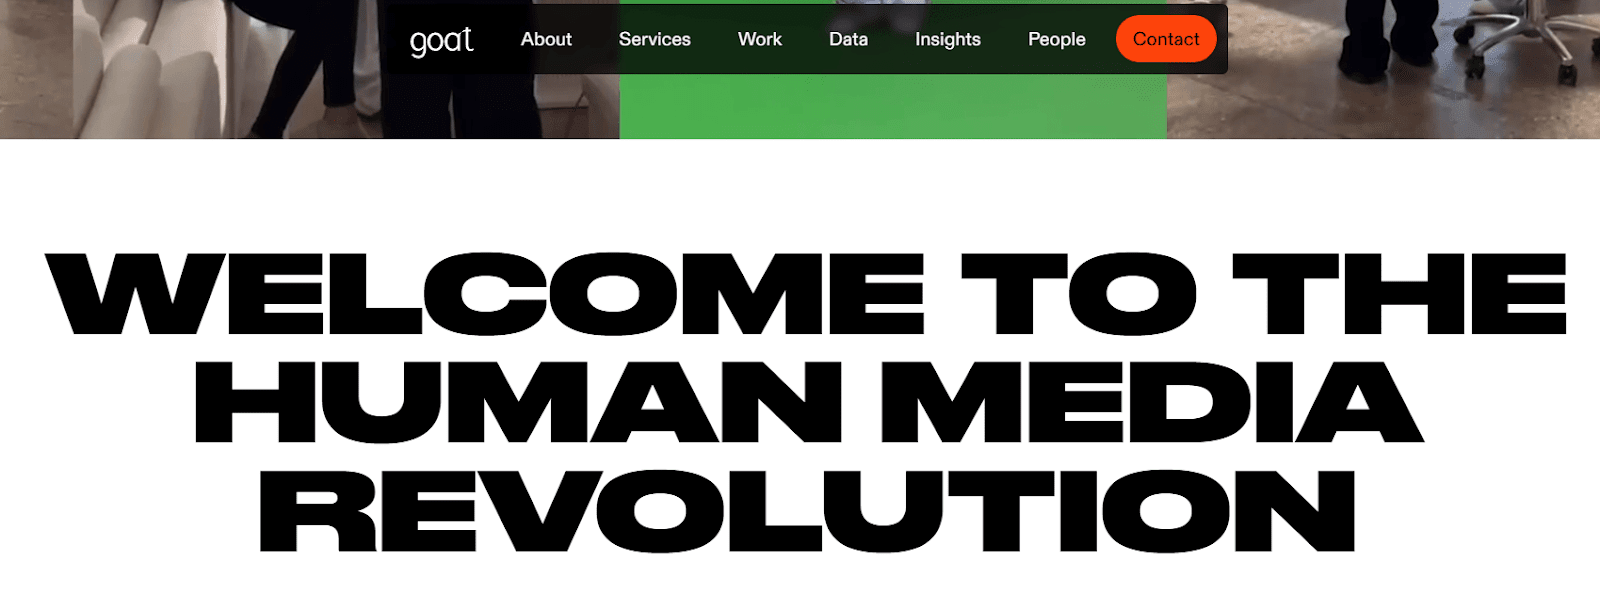Click the word TO in the headline

coord(1078,293)
